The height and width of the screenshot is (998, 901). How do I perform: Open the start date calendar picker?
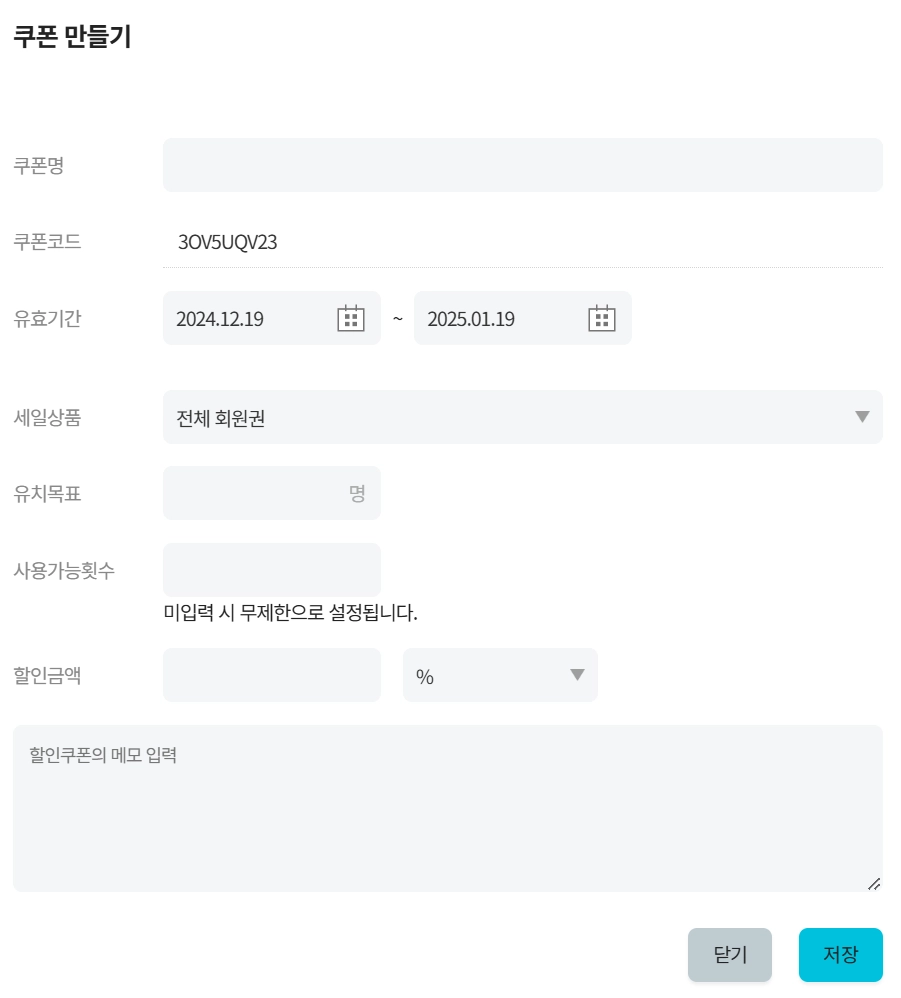350,318
